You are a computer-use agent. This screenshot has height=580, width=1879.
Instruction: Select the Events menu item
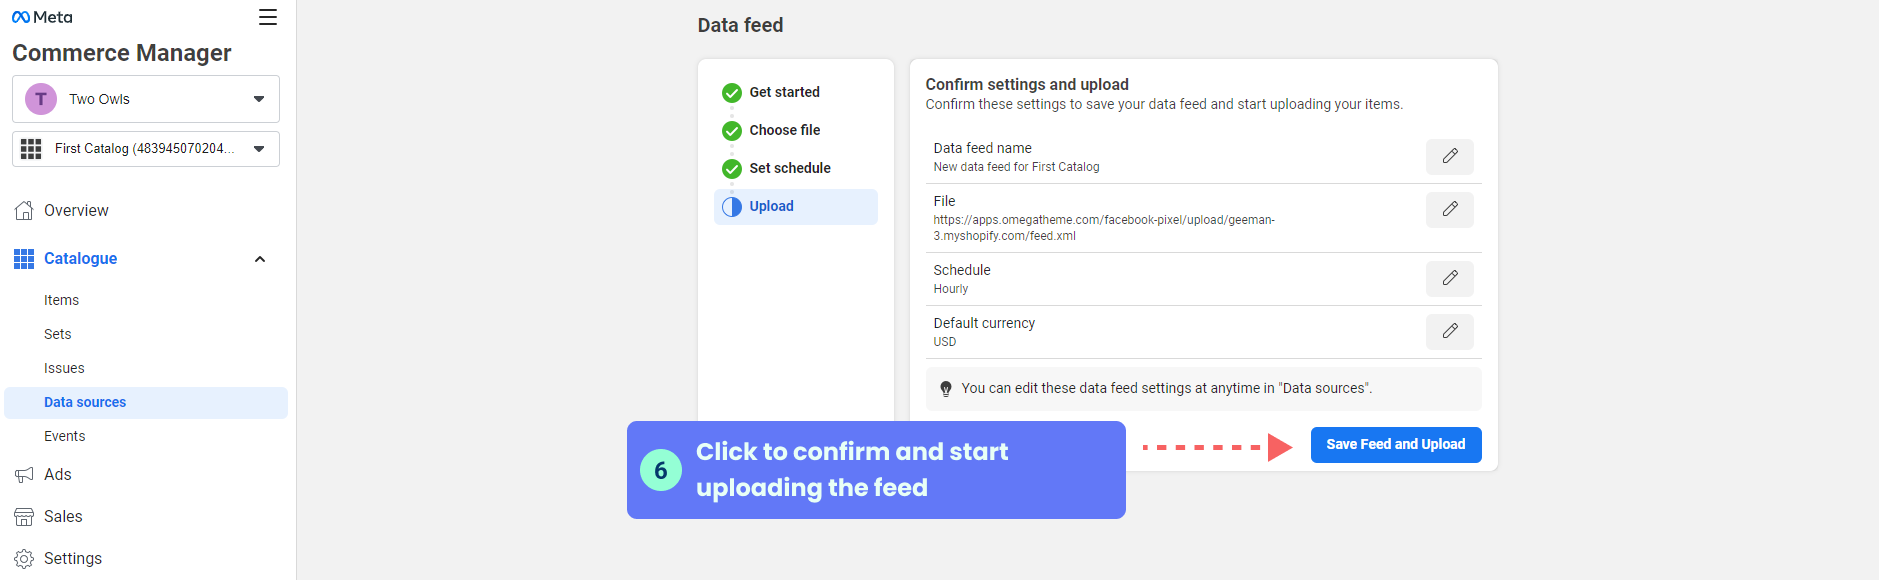(x=65, y=436)
